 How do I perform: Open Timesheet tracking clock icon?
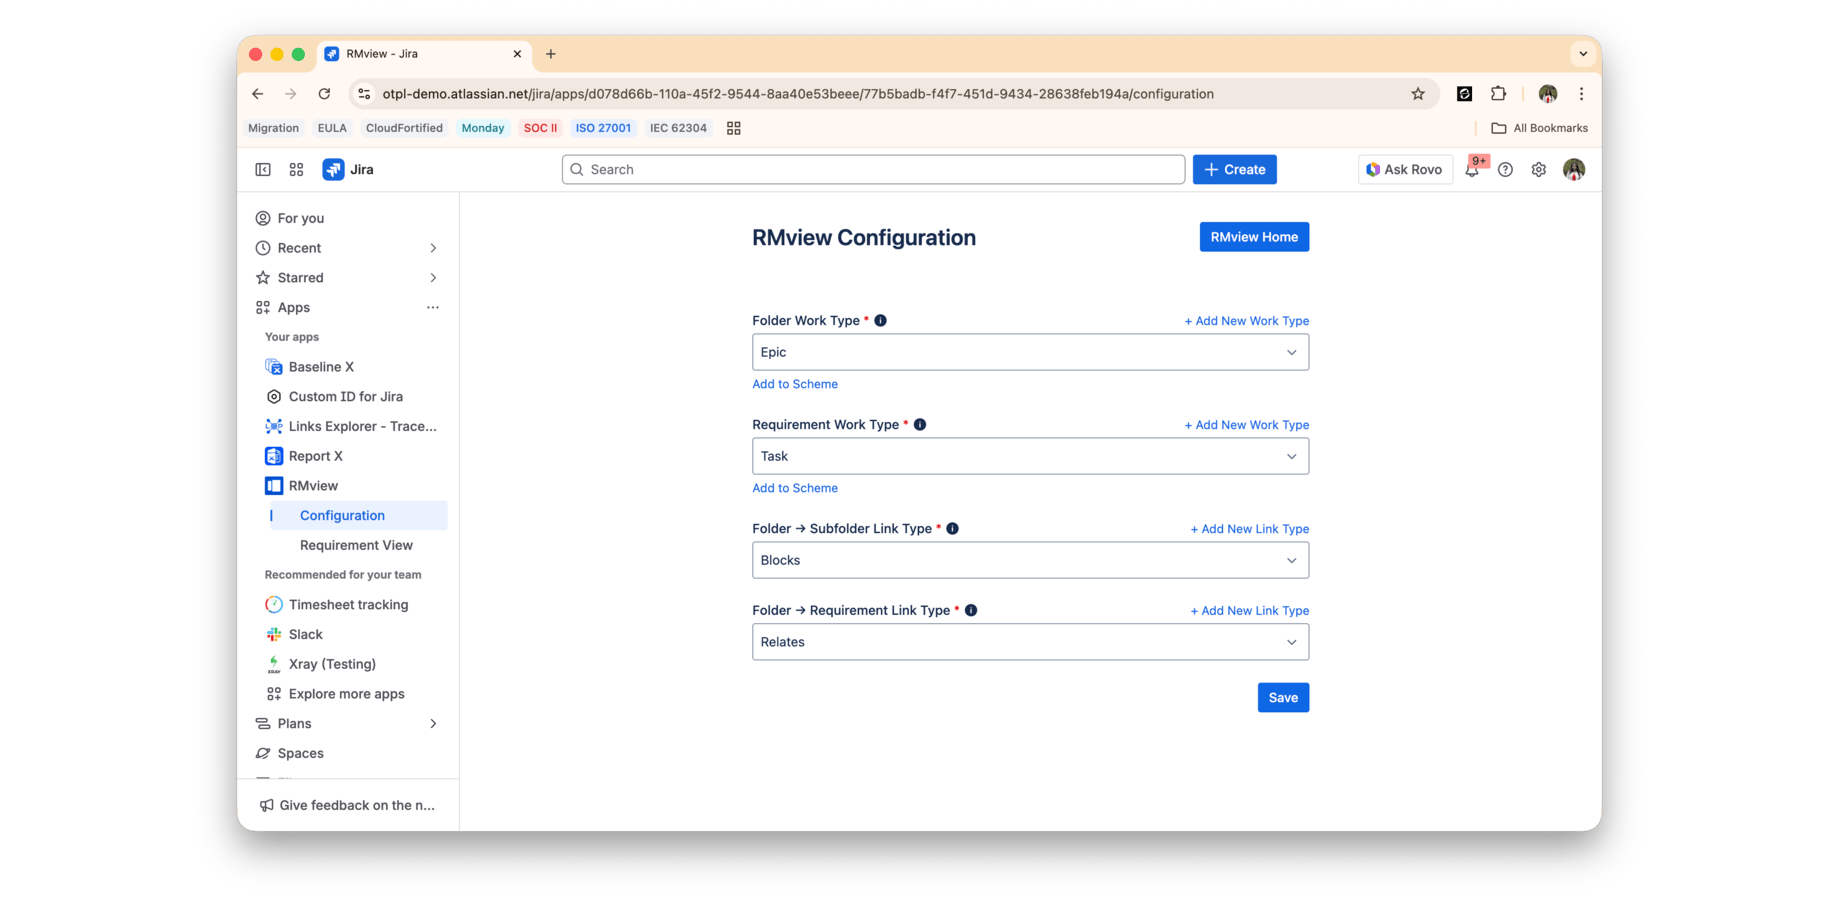(273, 604)
